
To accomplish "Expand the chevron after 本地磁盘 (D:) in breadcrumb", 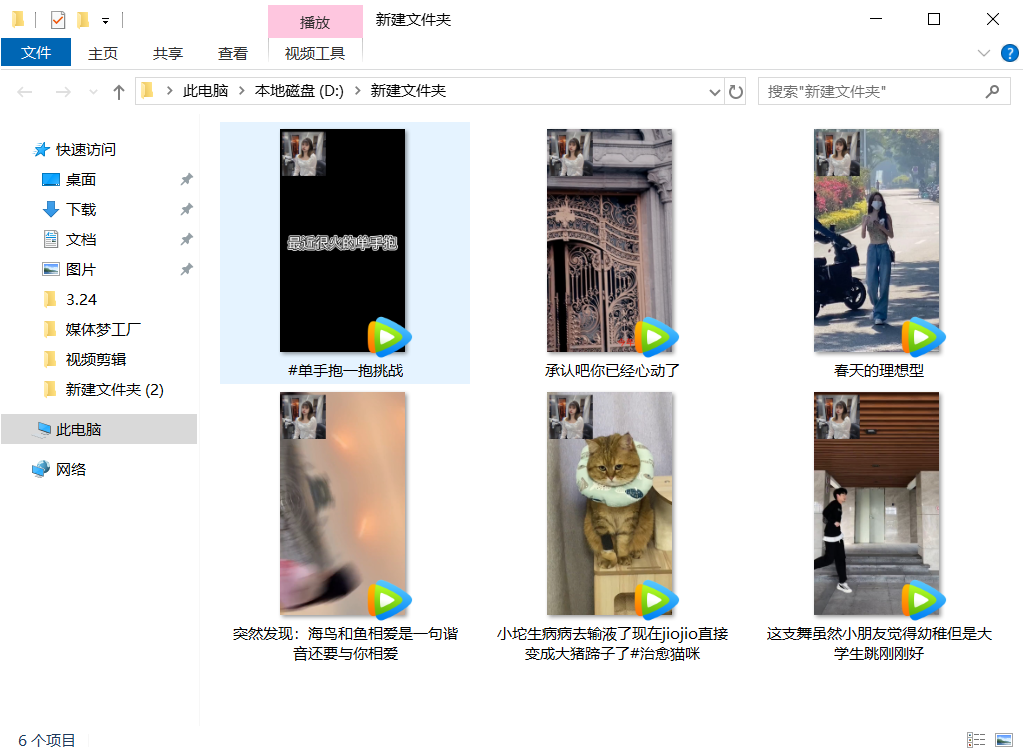I will [357, 91].
